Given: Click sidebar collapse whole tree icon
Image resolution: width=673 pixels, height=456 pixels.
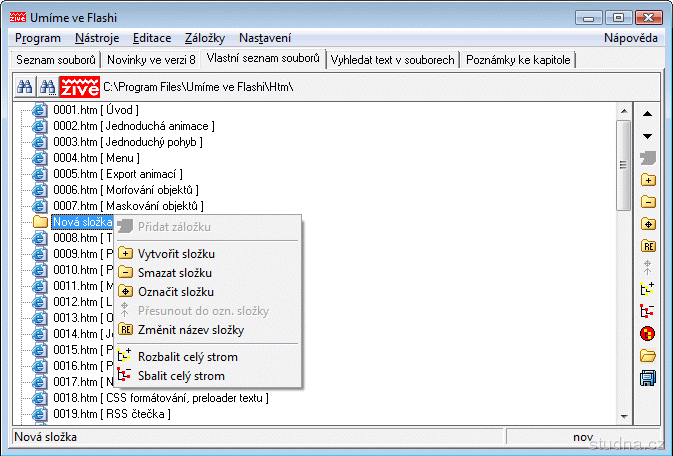Looking at the screenshot, I should 647,311.
